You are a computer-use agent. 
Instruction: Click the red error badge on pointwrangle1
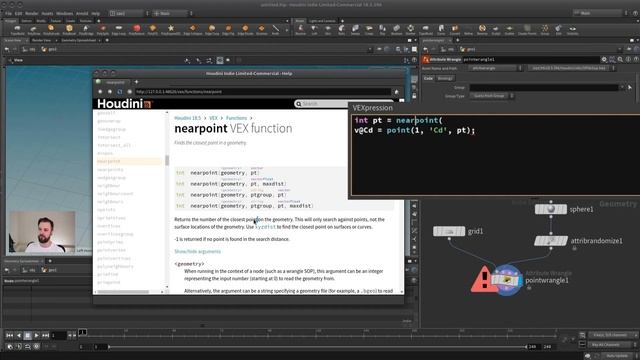484,280
